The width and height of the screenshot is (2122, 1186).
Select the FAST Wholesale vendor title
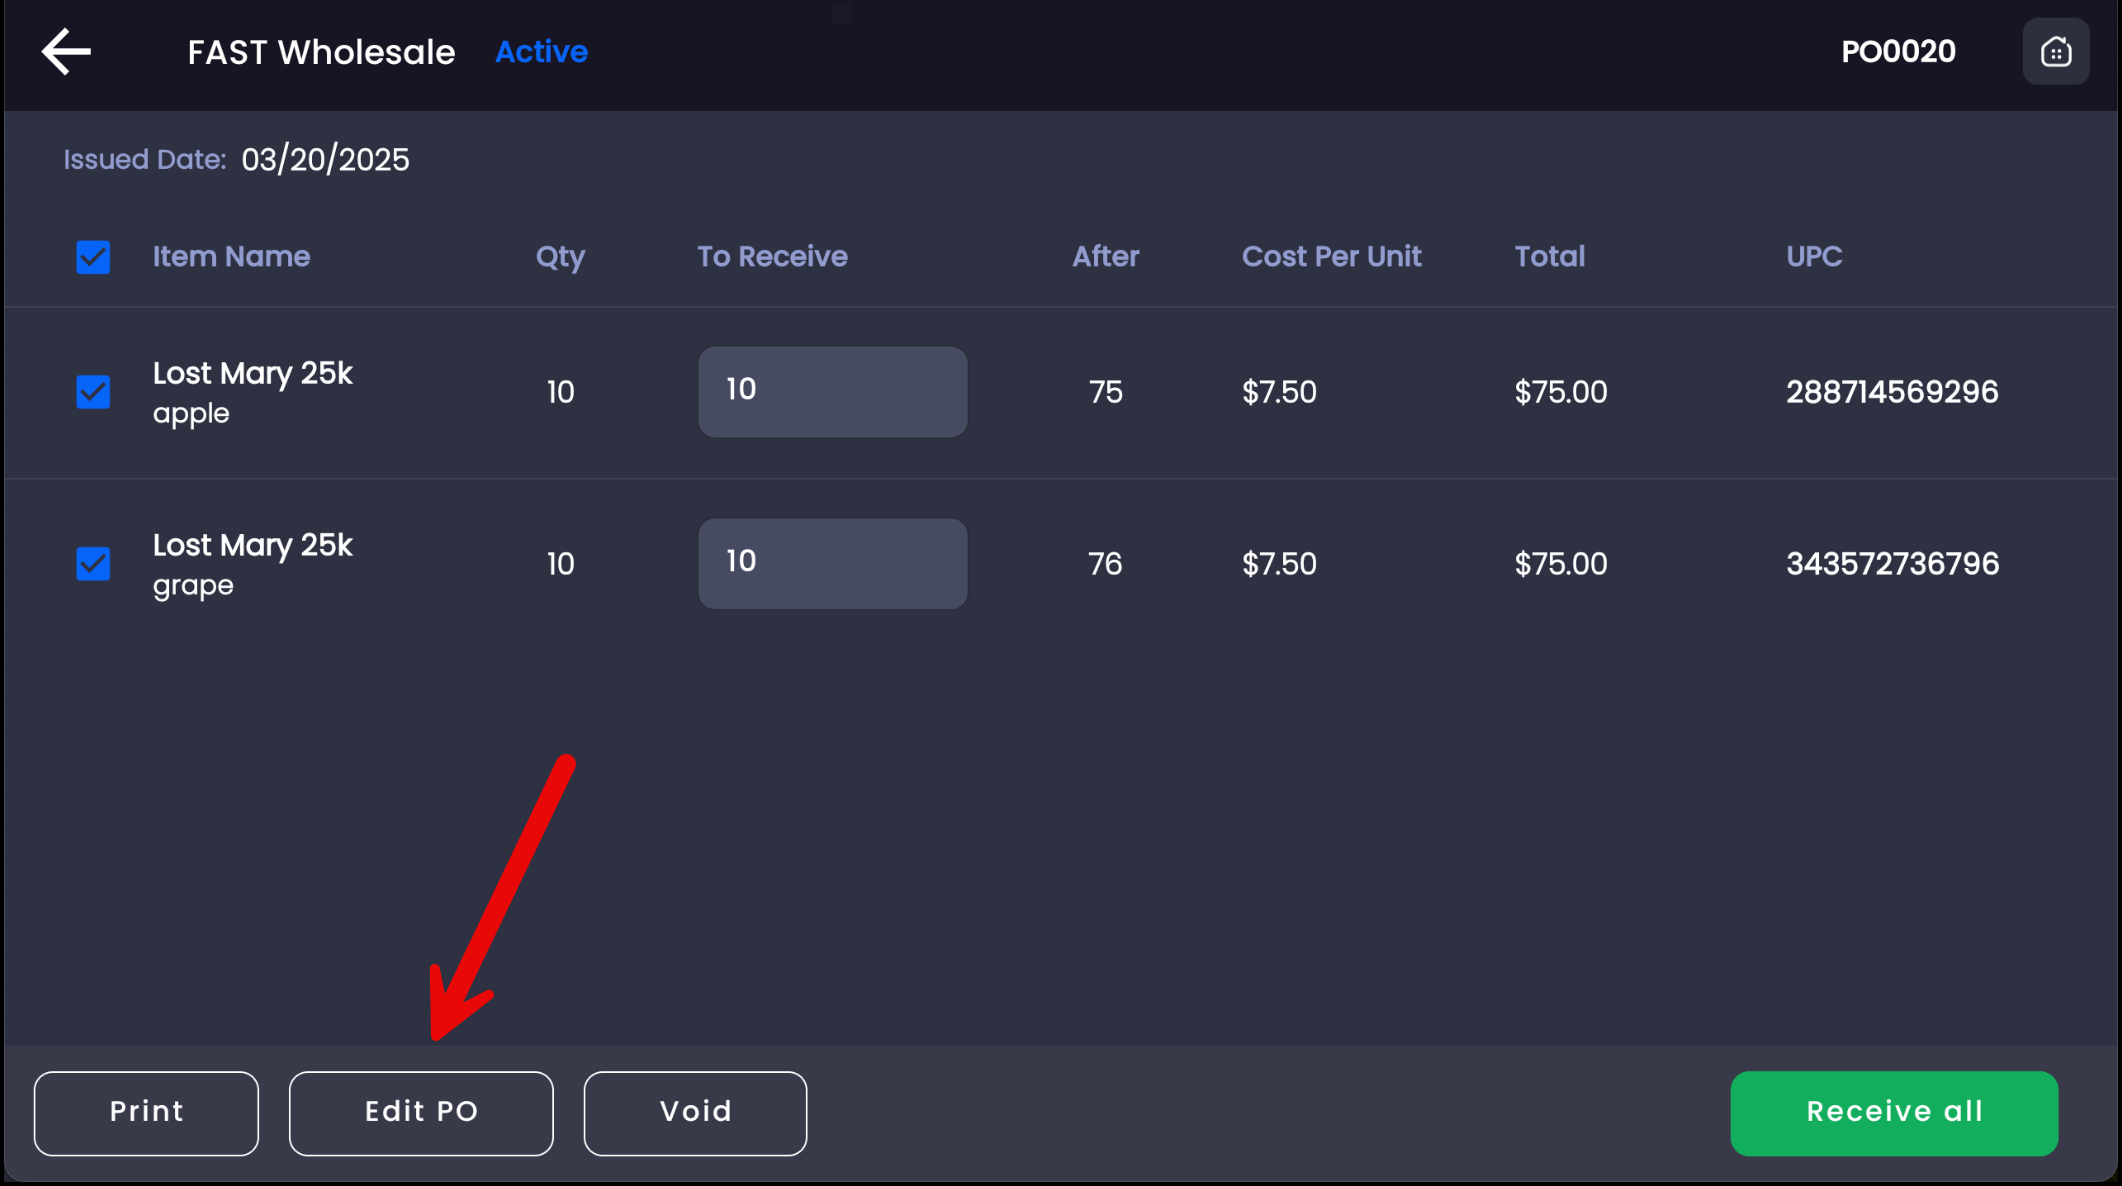pyautogui.click(x=321, y=52)
